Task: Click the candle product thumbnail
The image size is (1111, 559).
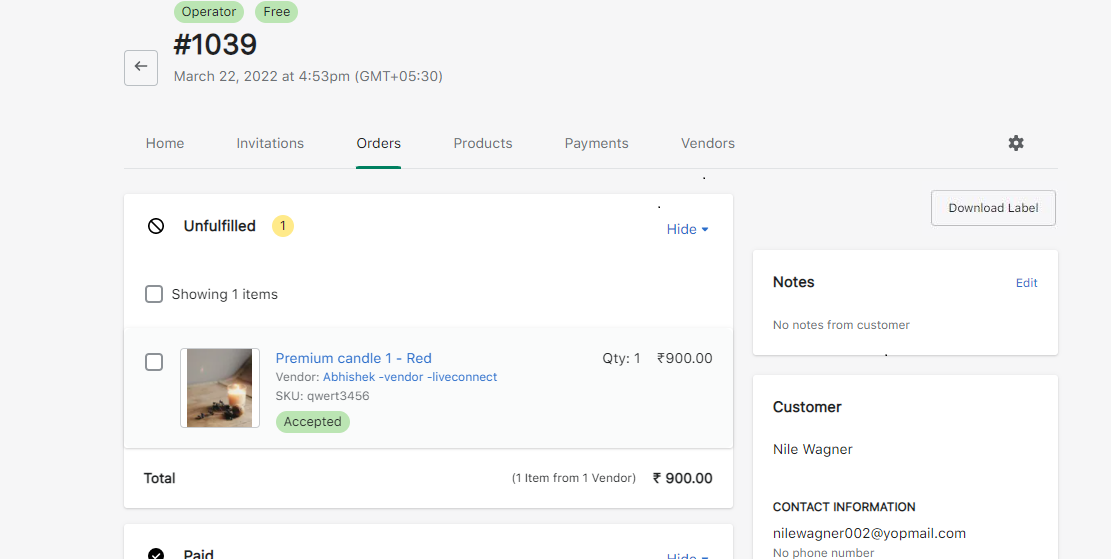Action: (x=220, y=388)
